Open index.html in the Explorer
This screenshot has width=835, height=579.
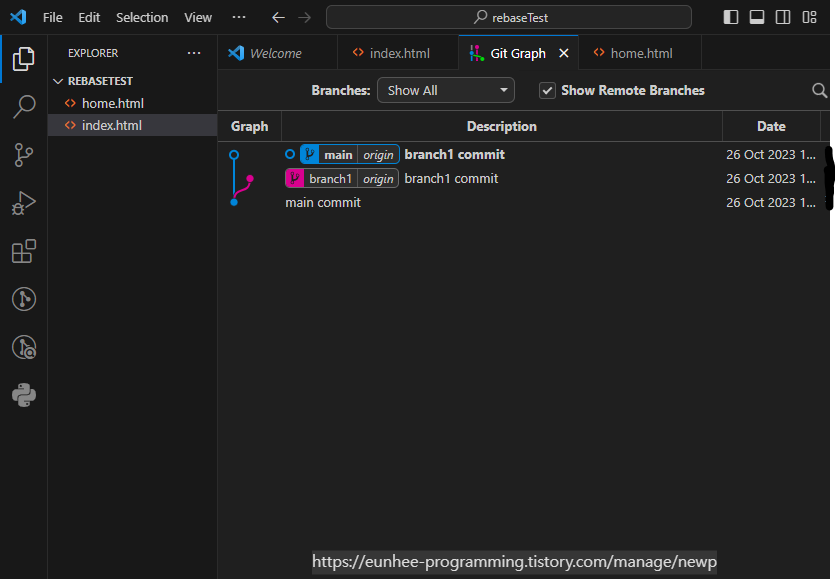tap(133, 125)
